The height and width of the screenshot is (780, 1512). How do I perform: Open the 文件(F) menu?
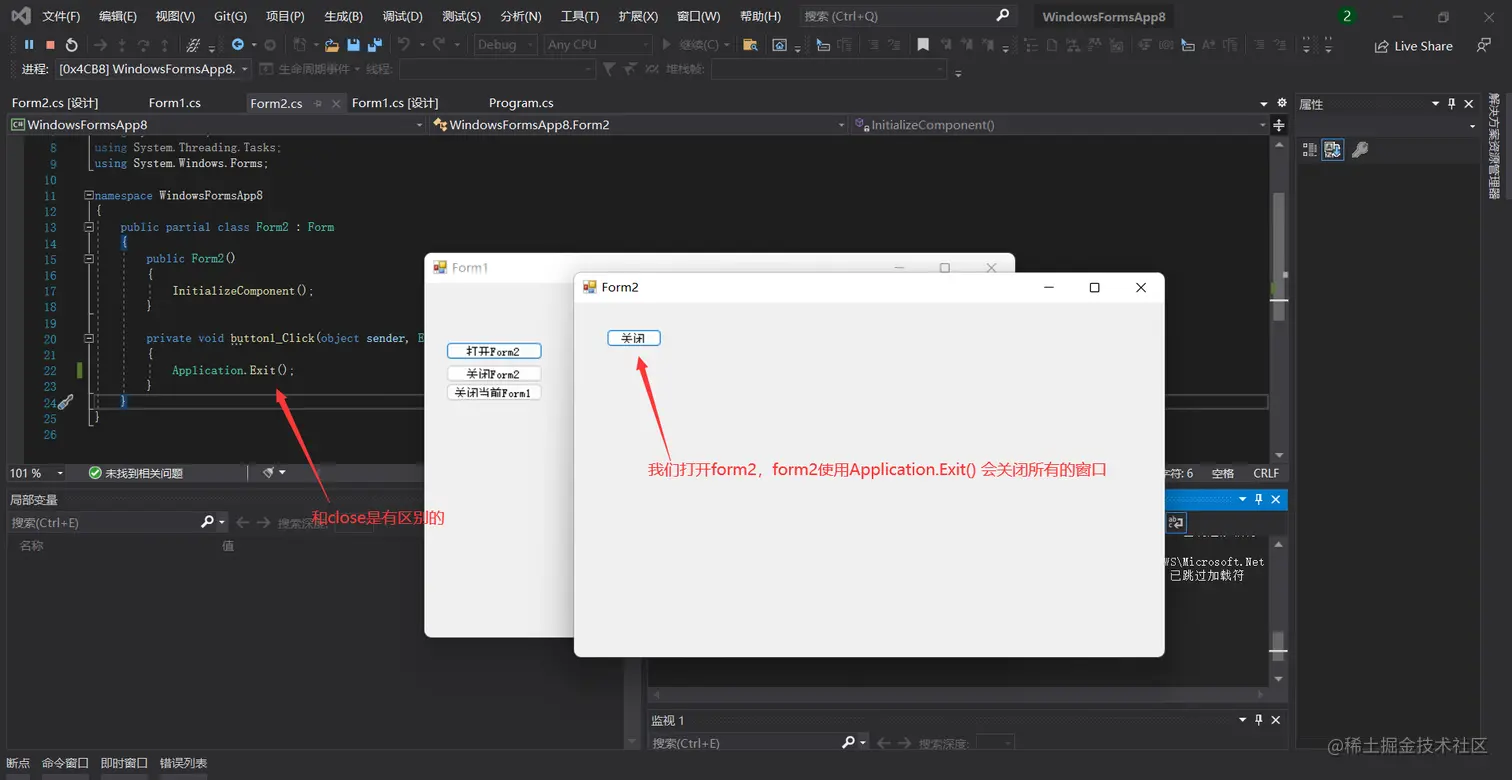pyautogui.click(x=61, y=16)
